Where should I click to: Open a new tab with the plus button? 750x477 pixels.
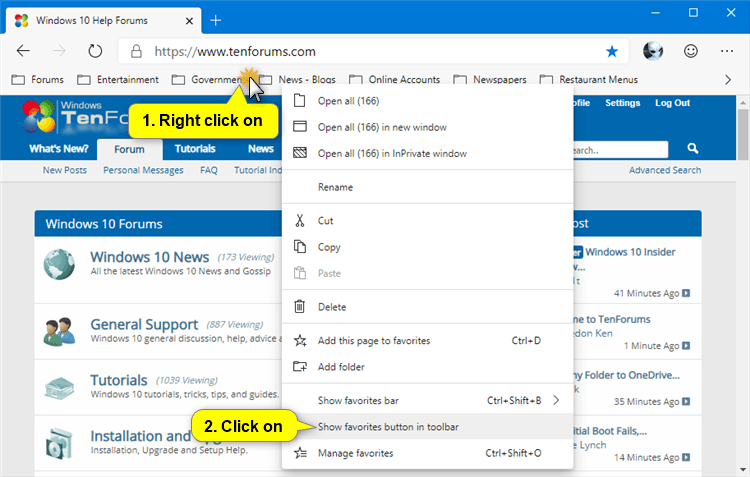(216, 20)
